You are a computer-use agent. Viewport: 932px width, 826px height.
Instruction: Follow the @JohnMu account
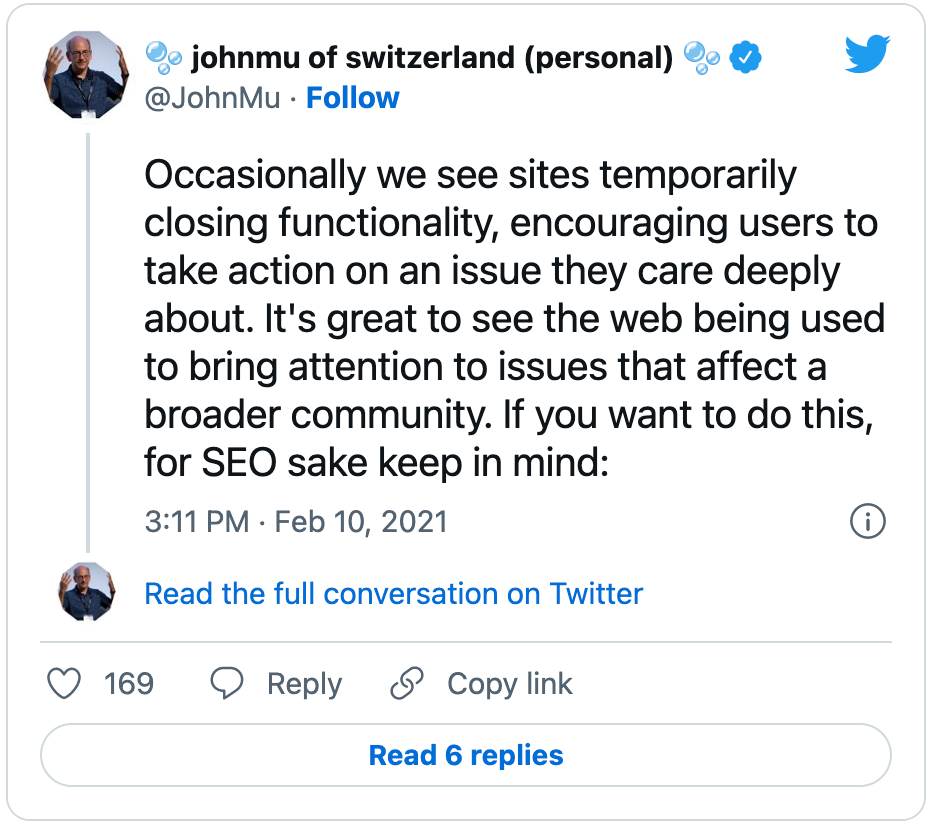tap(352, 97)
